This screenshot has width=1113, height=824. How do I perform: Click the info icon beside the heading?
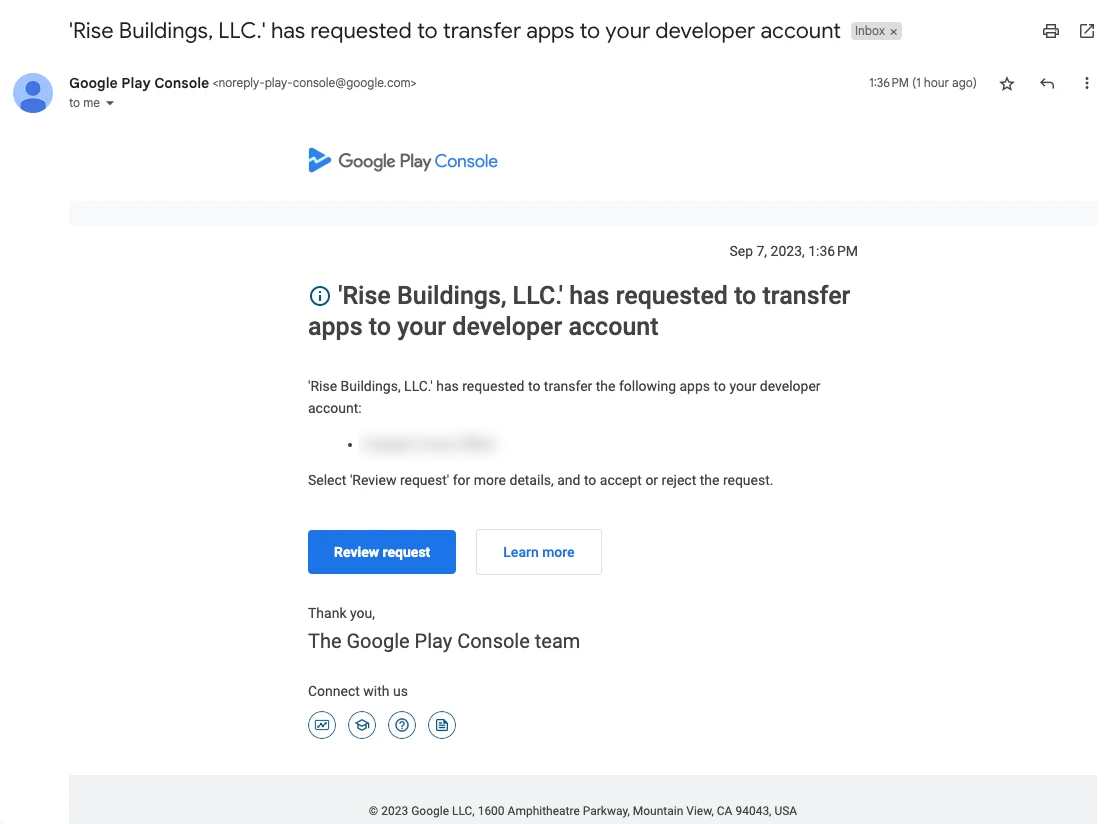click(x=319, y=296)
